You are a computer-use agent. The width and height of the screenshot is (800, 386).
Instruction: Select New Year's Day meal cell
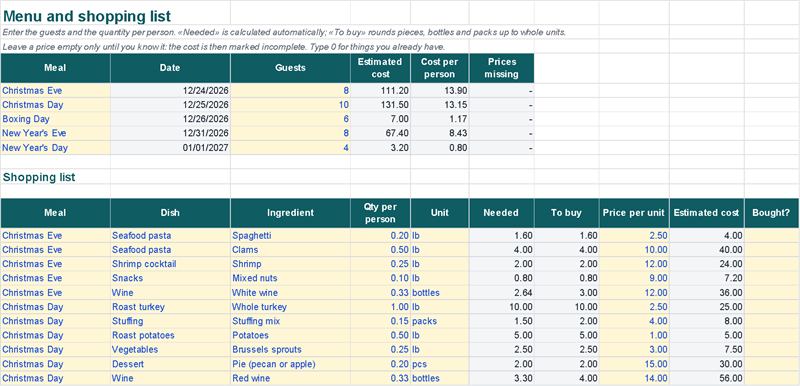coord(55,148)
